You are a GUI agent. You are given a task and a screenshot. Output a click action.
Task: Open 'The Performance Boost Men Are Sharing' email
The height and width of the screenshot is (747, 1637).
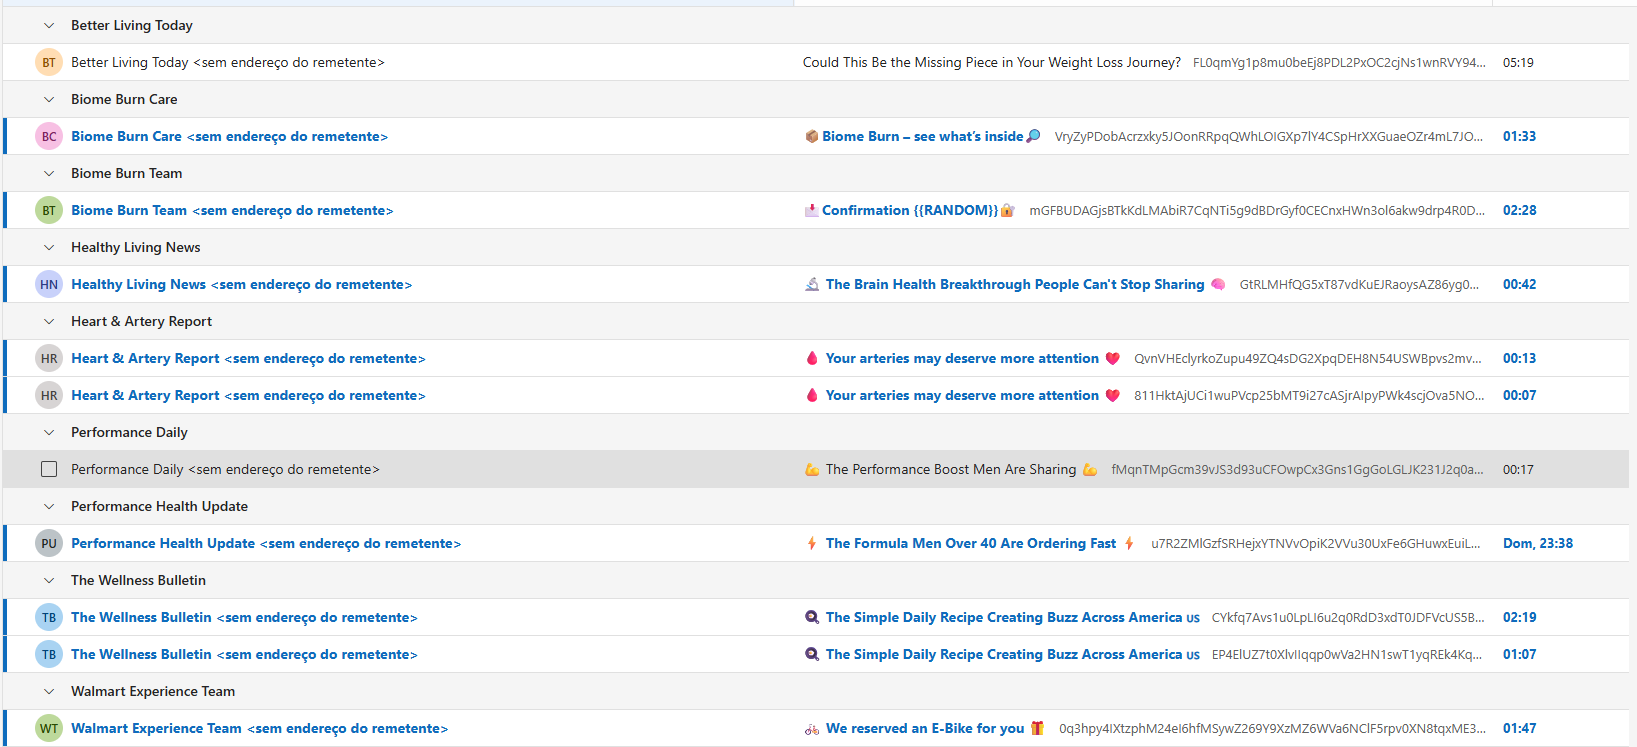(951, 469)
